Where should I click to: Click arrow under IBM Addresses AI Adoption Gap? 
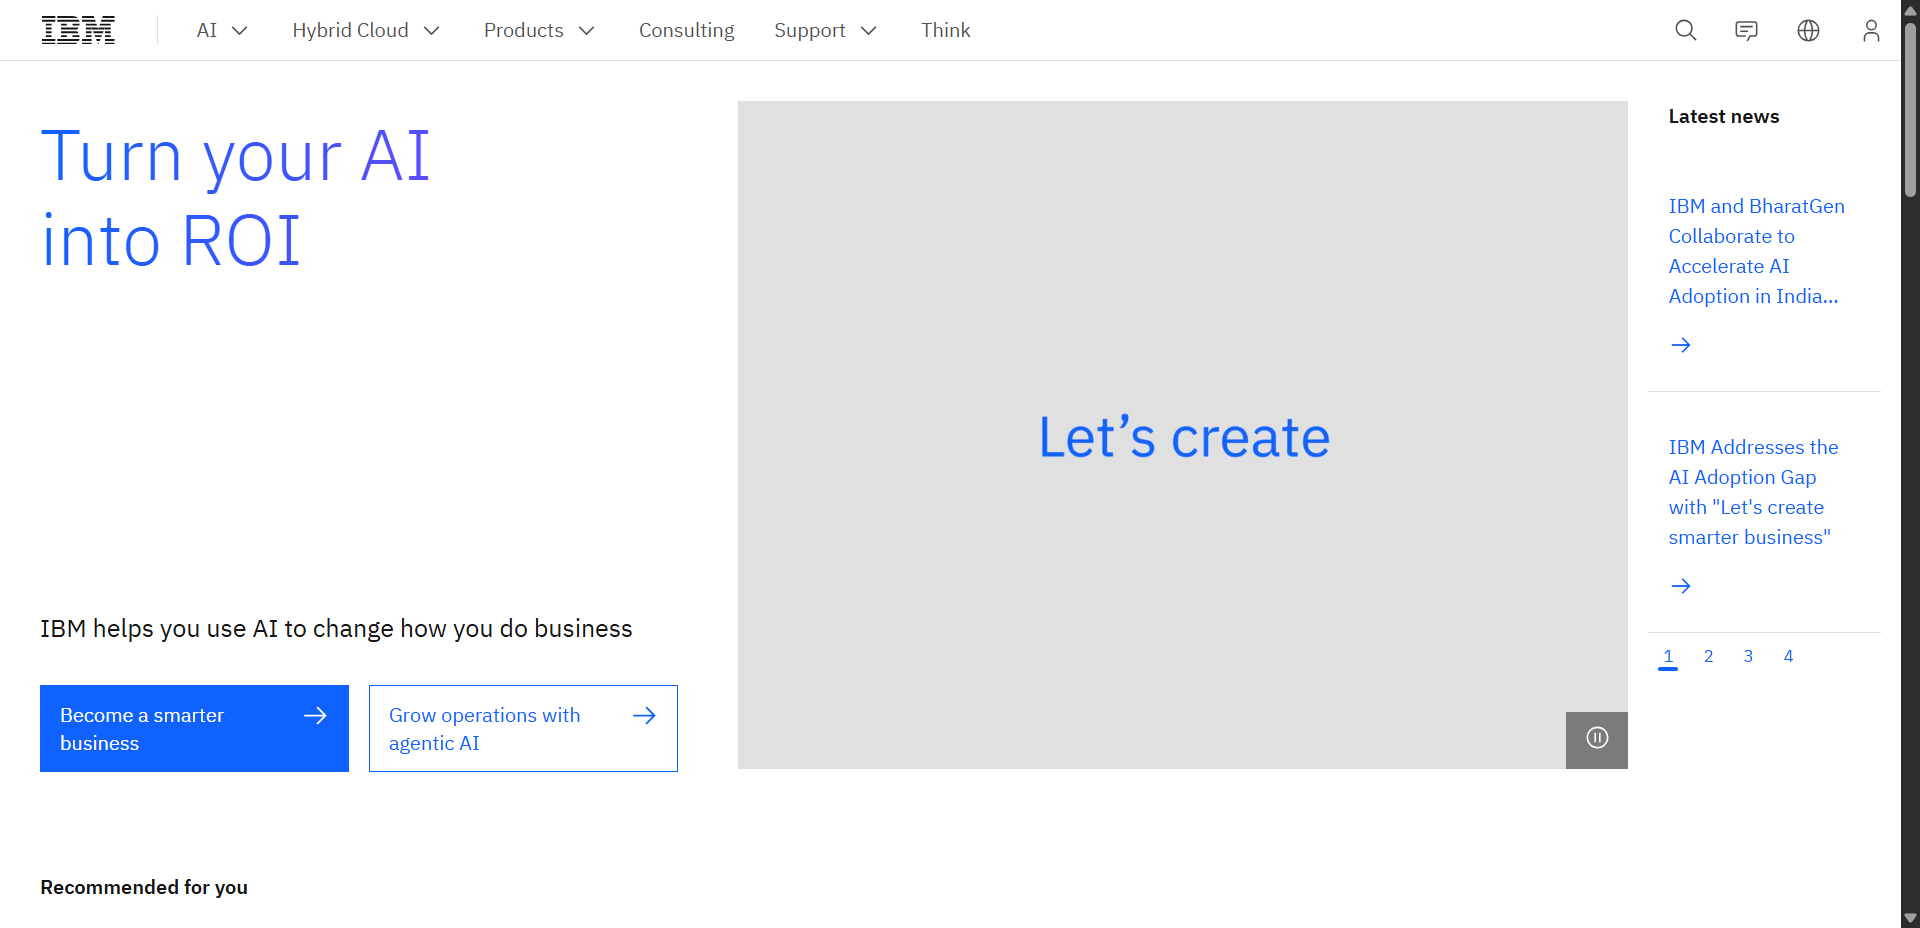point(1681,586)
